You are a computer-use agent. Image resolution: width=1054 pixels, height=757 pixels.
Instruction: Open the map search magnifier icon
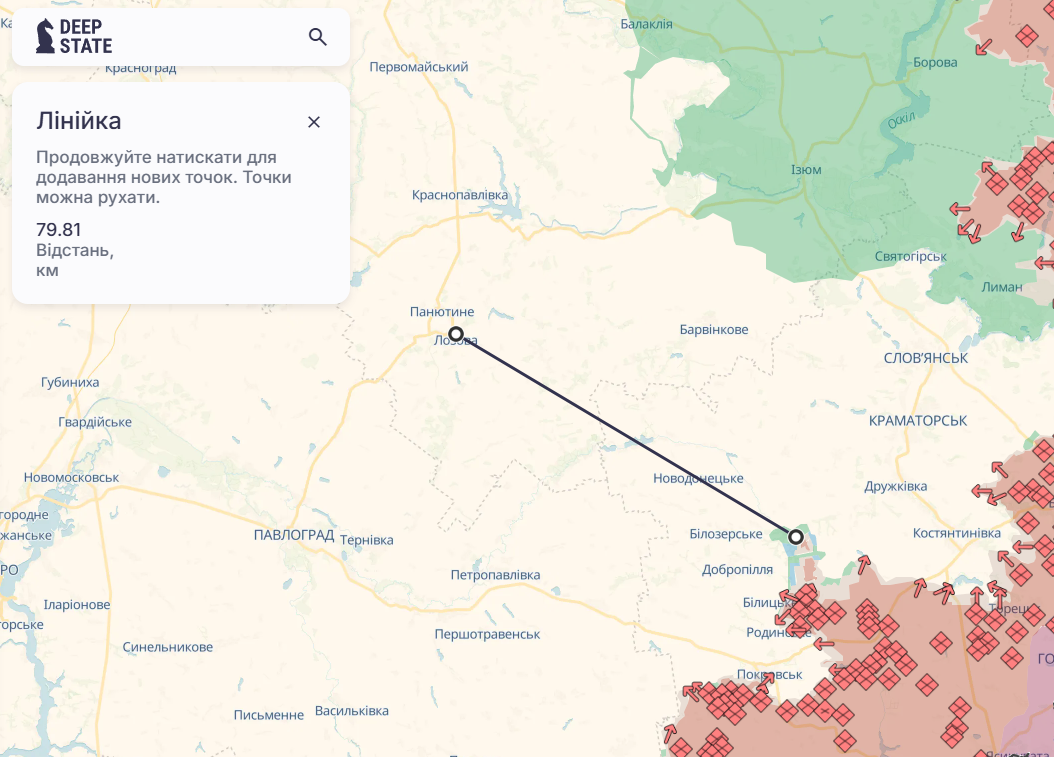(317, 37)
